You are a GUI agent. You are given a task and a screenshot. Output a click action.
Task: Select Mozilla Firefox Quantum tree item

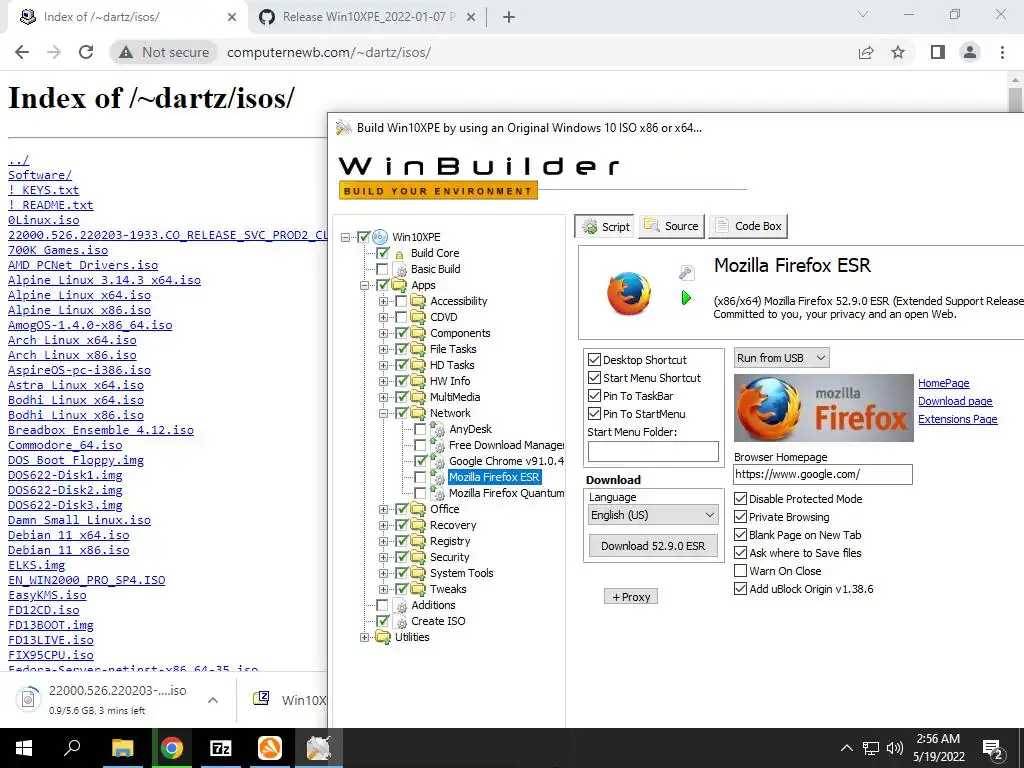[506, 493]
